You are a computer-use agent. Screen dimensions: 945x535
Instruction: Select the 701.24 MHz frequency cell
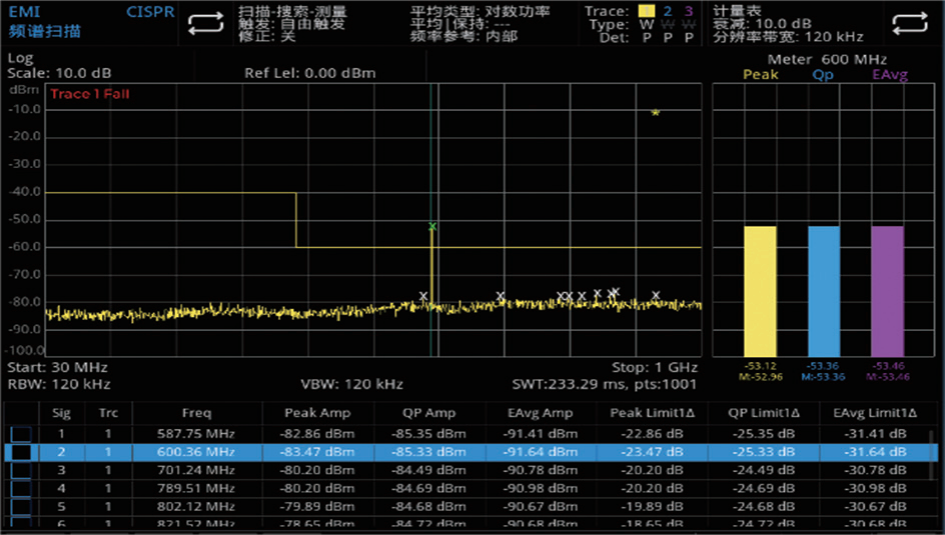pyautogui.click(x=196, y=470)
